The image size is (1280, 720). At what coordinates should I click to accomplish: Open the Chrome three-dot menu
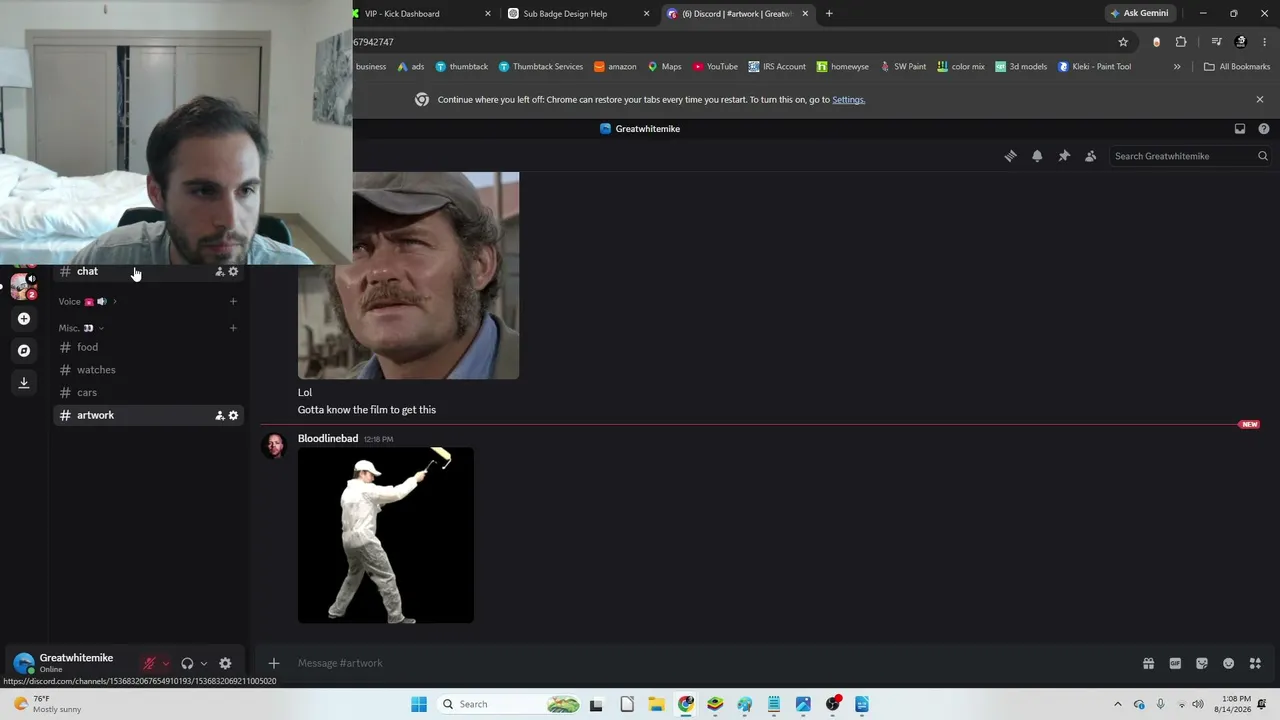1265,42
